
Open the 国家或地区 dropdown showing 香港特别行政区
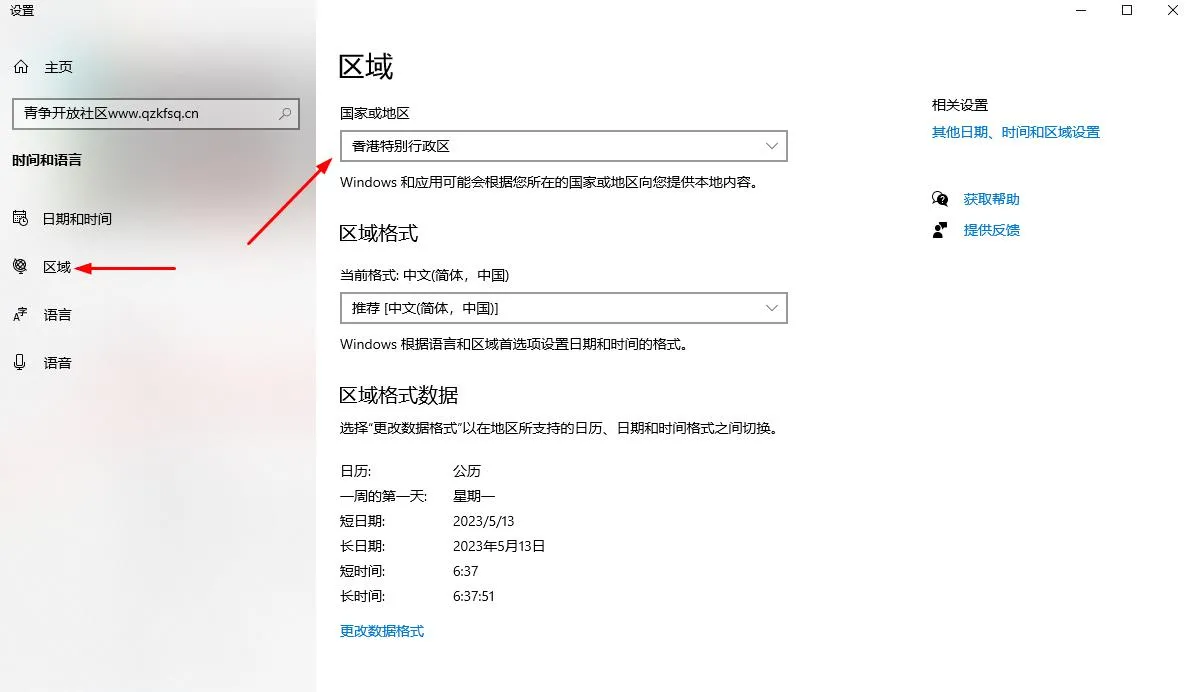coord(564,146)
